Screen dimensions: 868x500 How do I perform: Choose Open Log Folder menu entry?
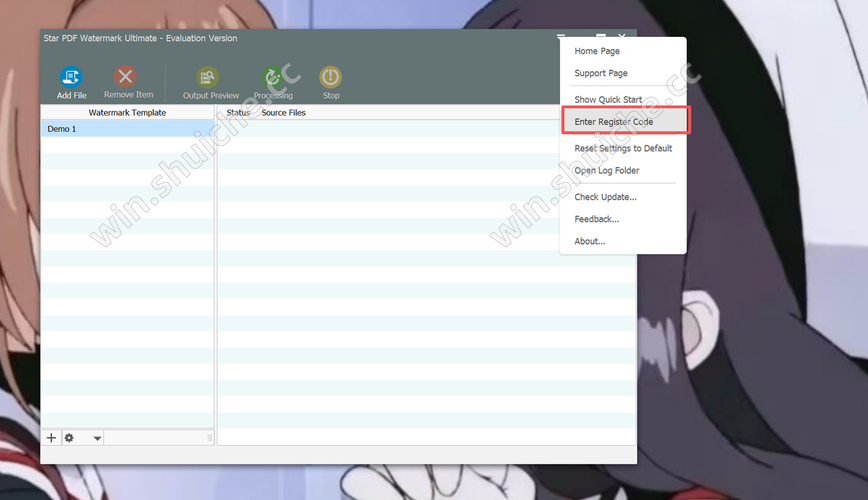click(x=606, y=171)
